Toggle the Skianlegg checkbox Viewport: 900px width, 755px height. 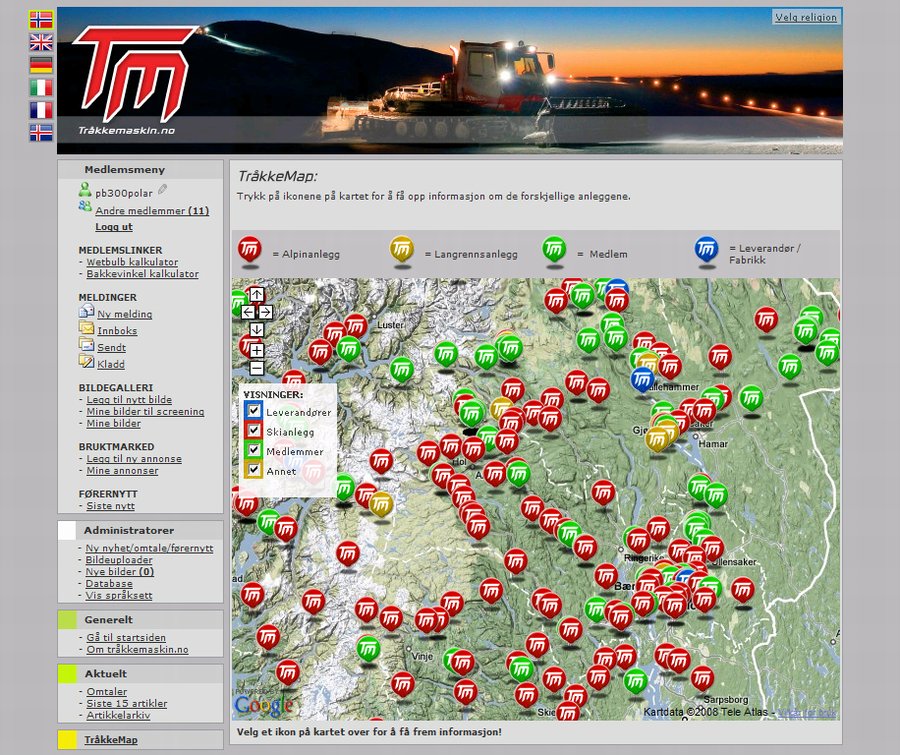click(x=253, y=431)
